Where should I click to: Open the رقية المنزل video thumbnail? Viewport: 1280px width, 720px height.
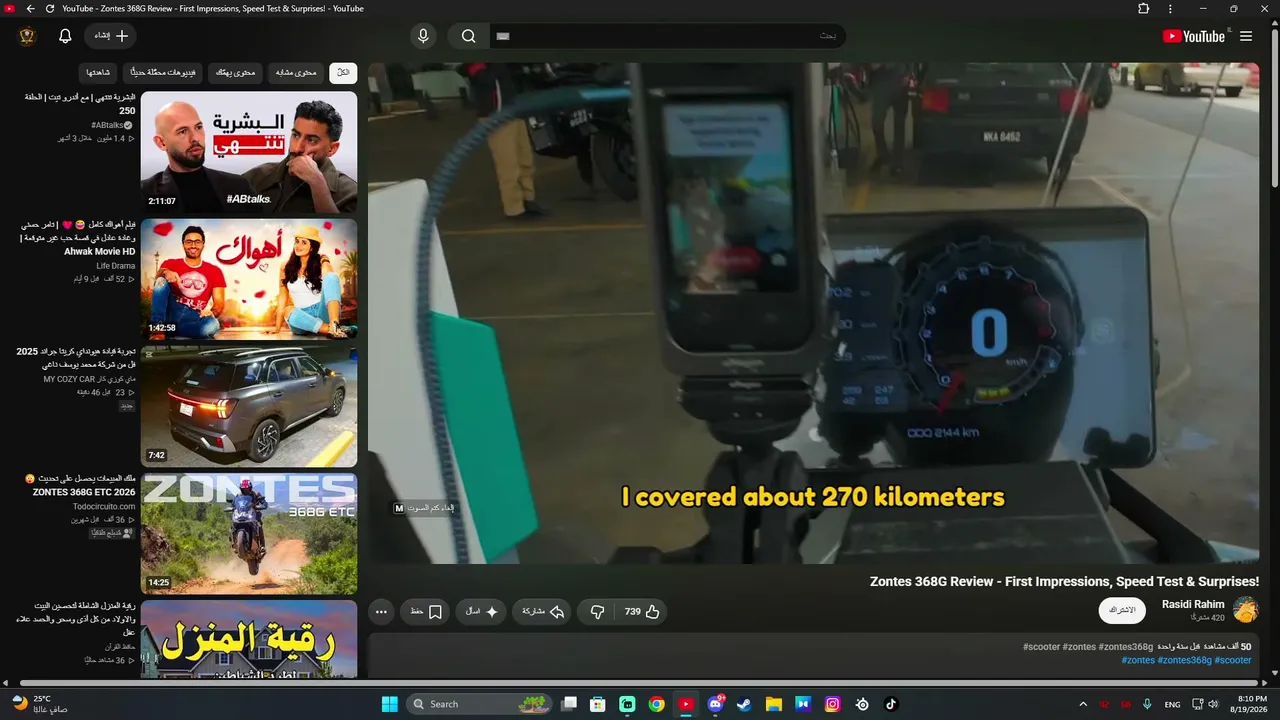[249, 640]
